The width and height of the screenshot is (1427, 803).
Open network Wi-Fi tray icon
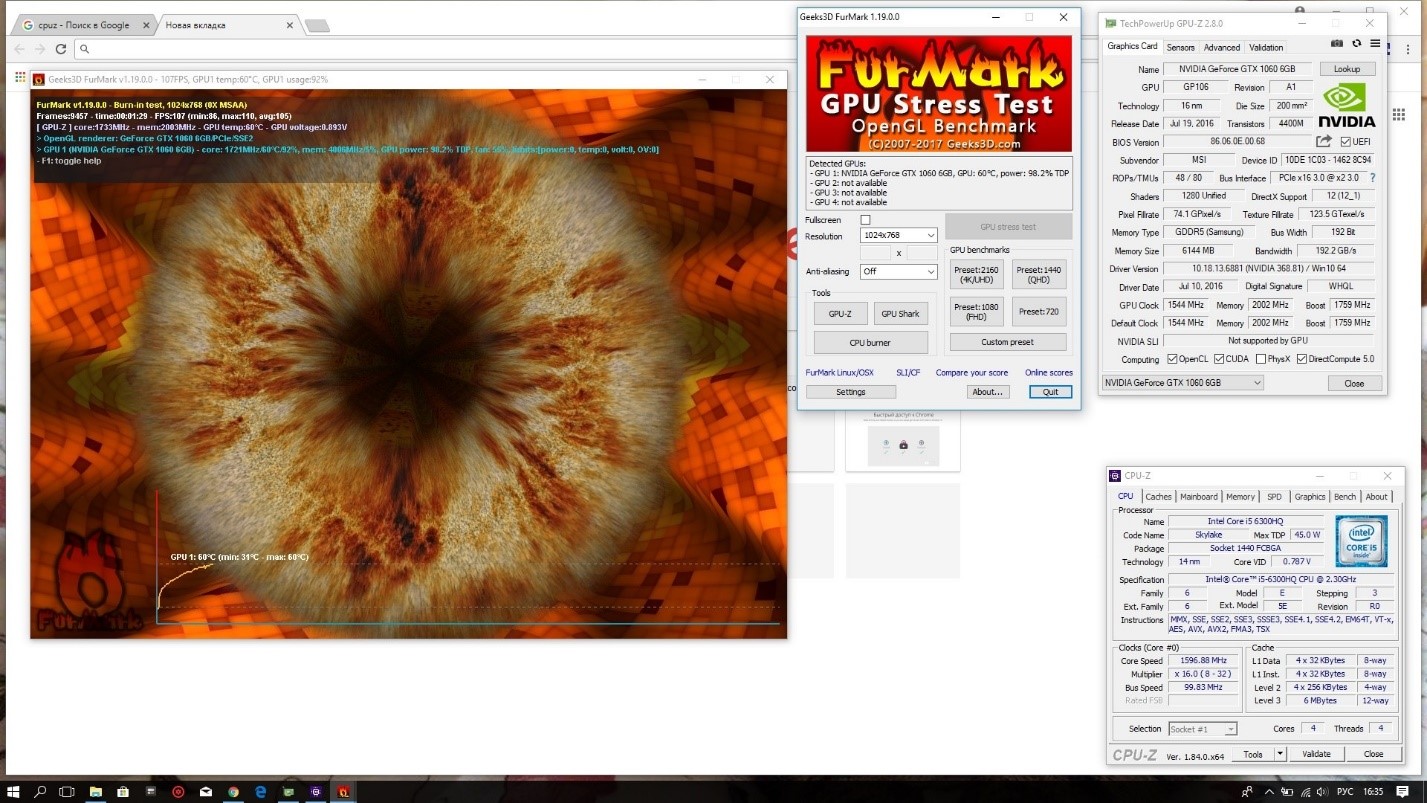pos(1305,792)
